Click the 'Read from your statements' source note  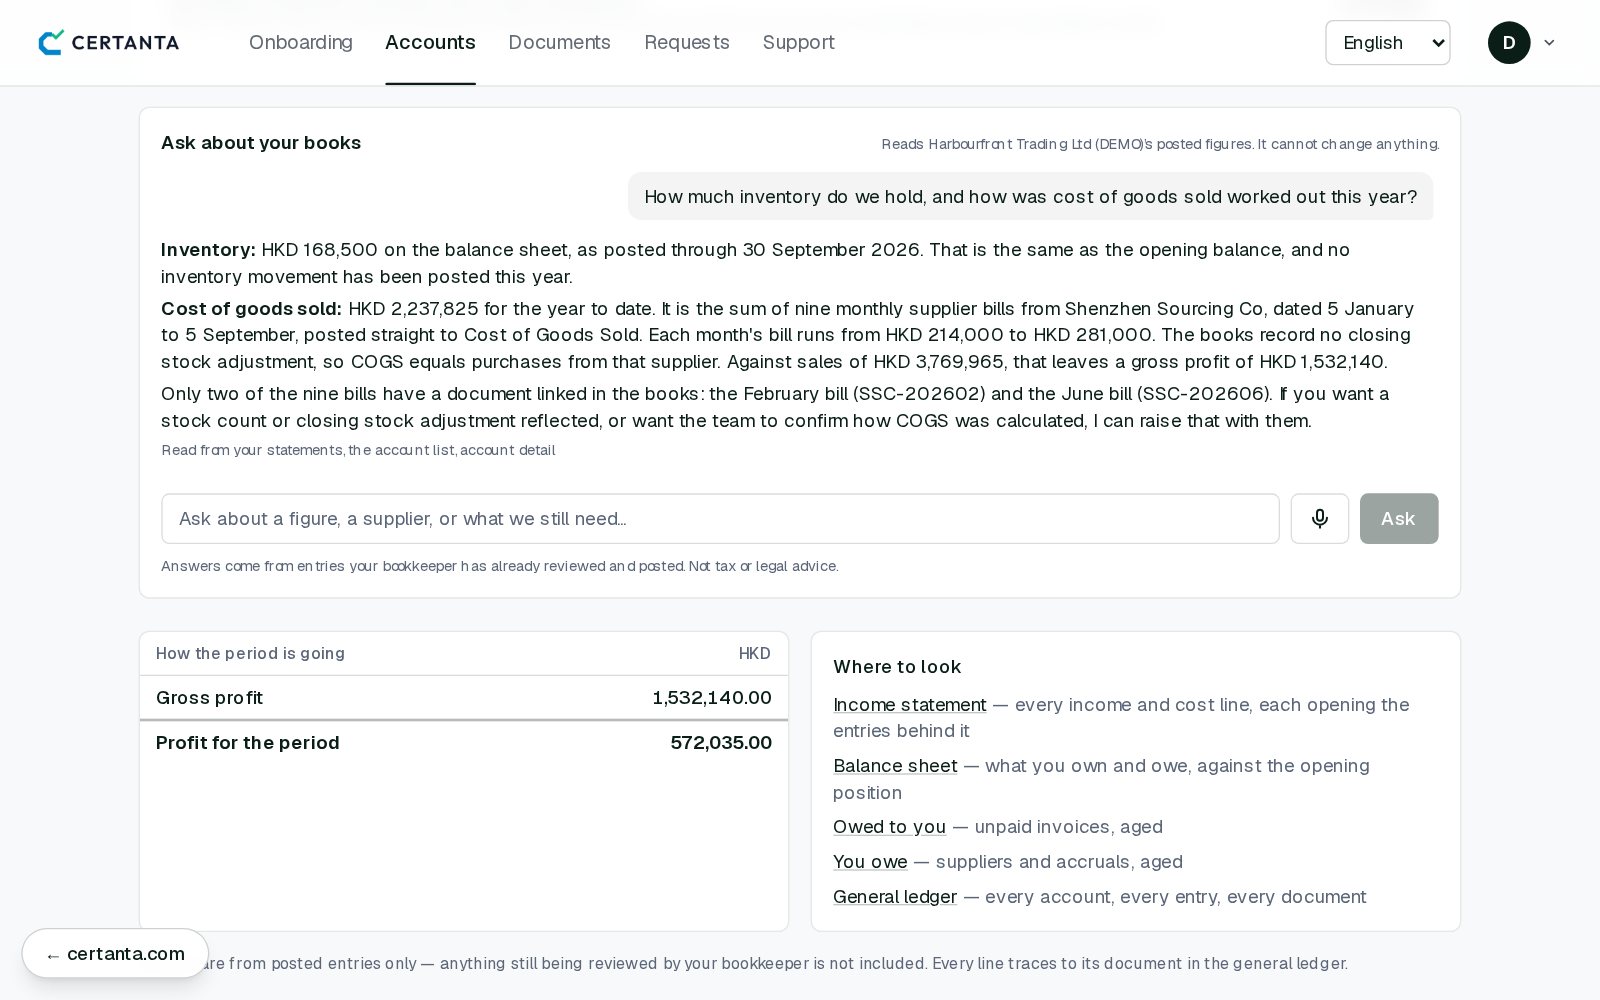pos(358,450)
